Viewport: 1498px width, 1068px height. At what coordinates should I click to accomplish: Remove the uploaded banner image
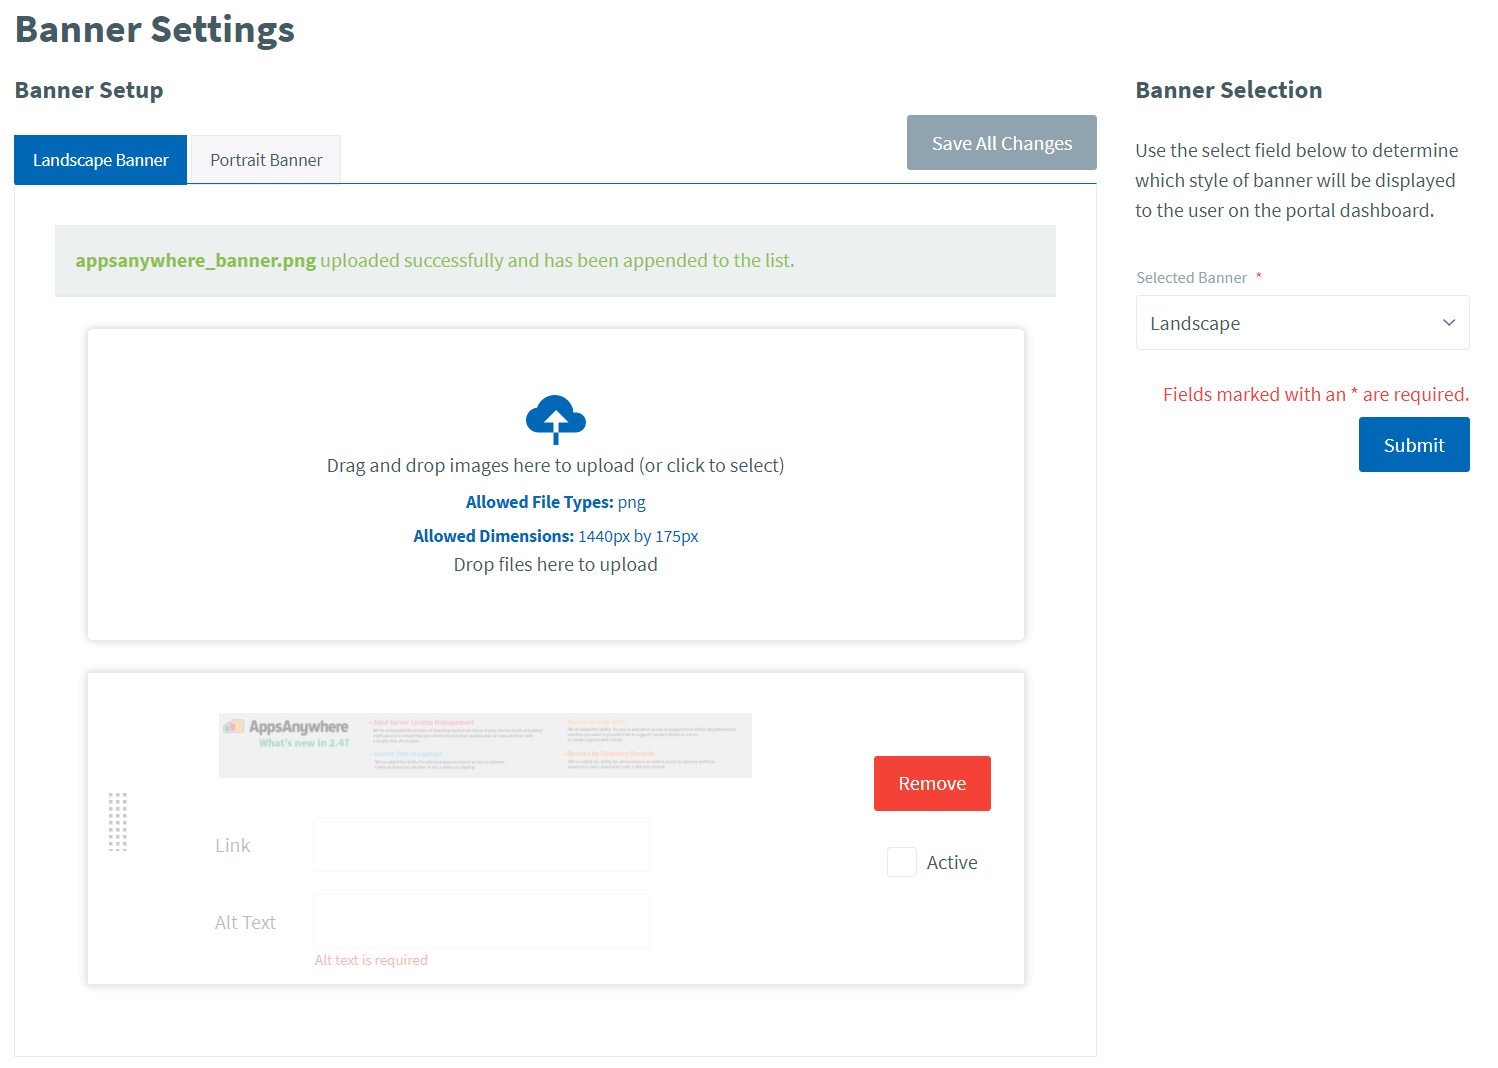(931, 784)
